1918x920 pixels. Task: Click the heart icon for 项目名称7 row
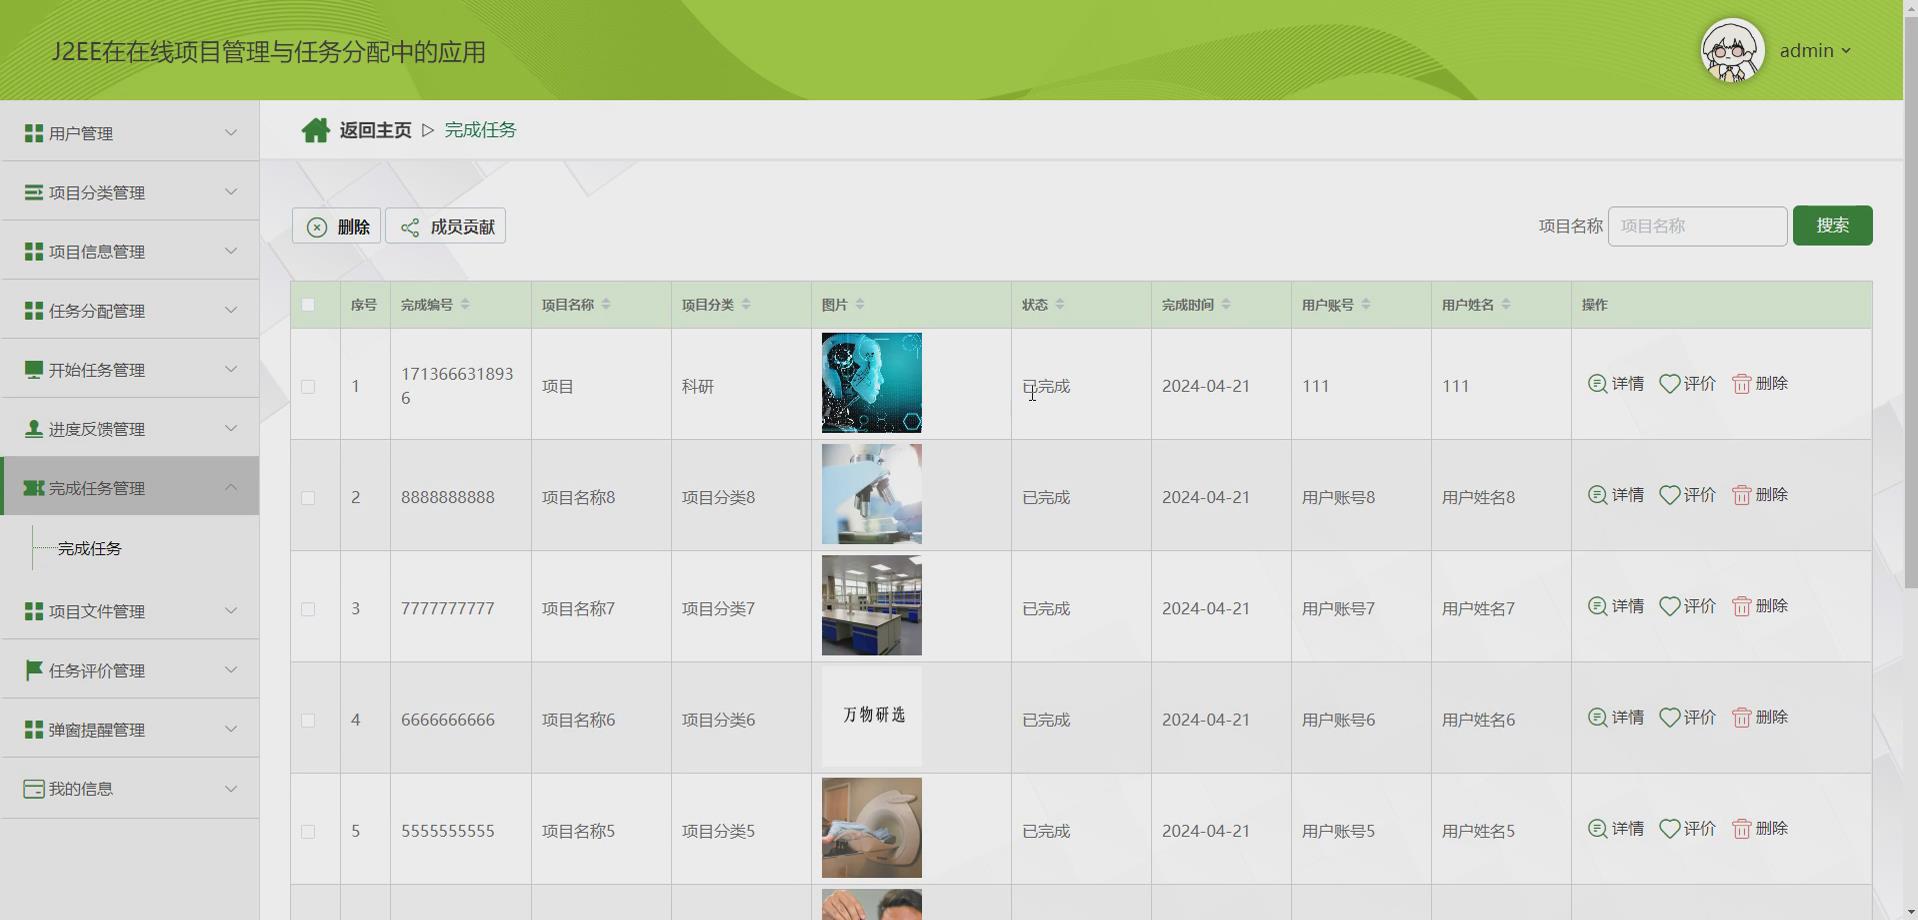1669,607
